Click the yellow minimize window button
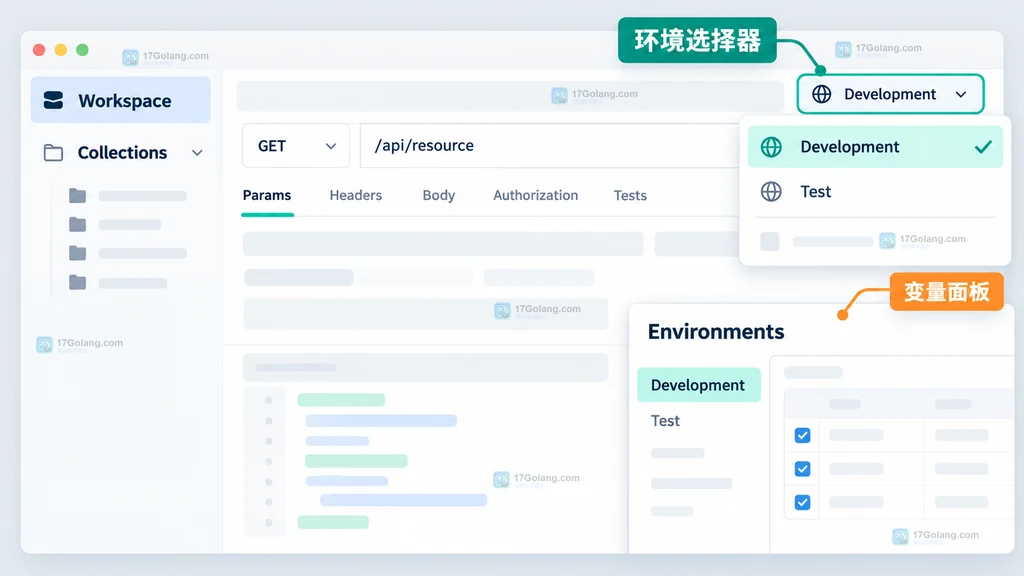The image size is (1024, 576). tap(61, 50)
